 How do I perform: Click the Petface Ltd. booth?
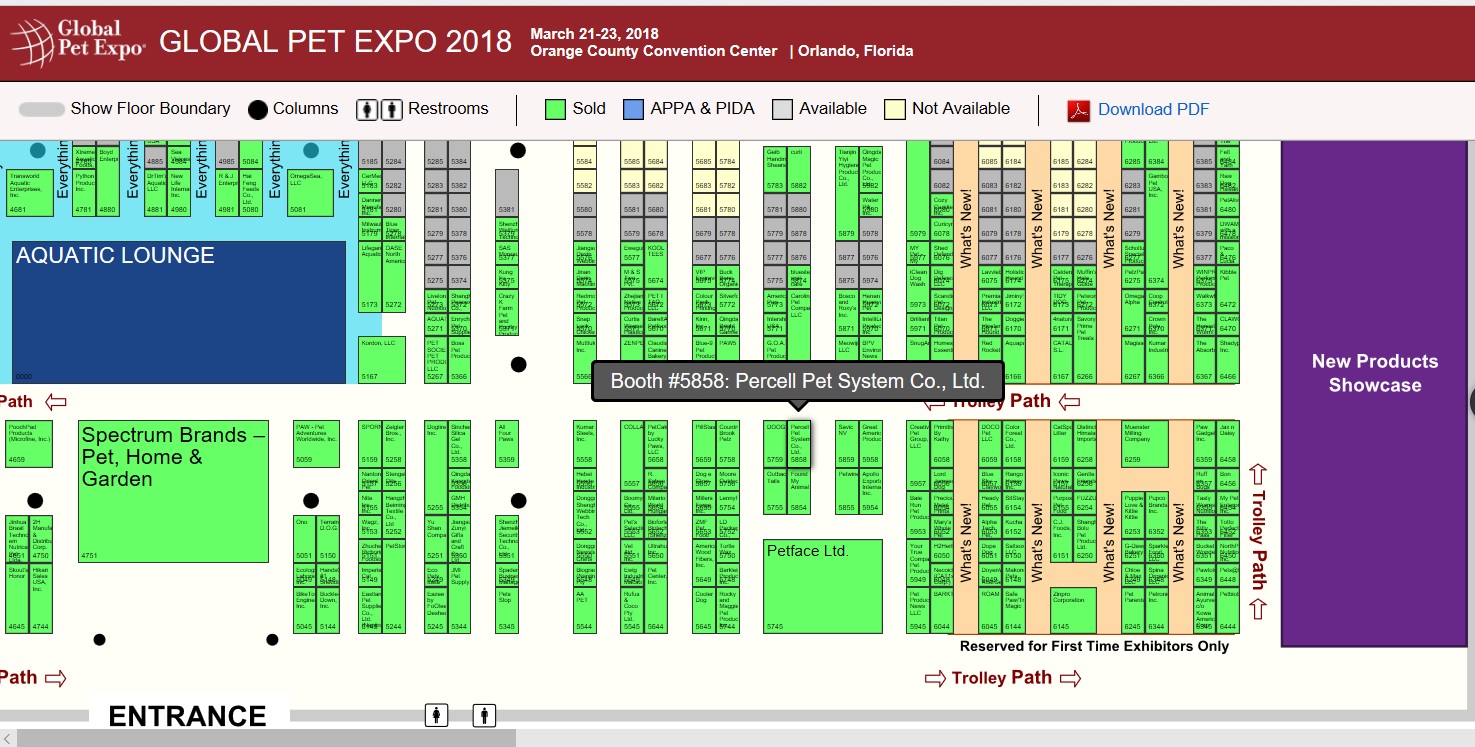click(x=822, y=586)
